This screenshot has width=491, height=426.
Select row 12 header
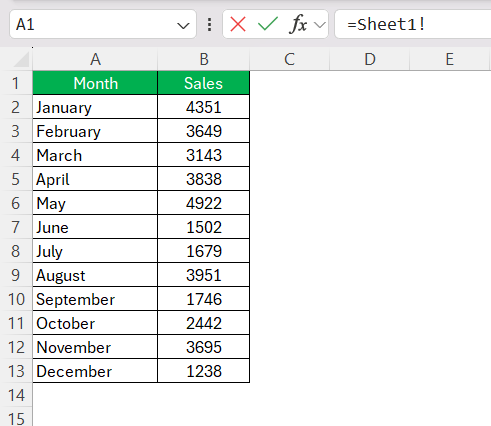pos(16,347)
